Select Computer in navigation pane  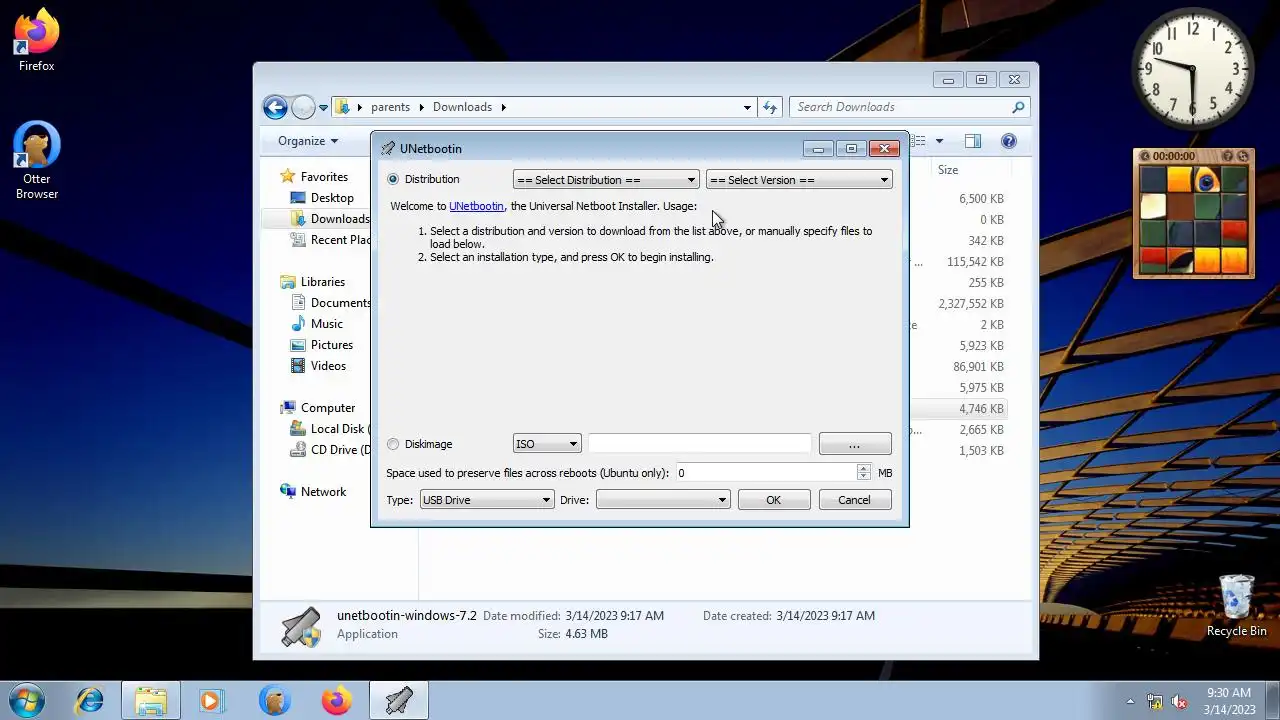(x=327, y=408)
